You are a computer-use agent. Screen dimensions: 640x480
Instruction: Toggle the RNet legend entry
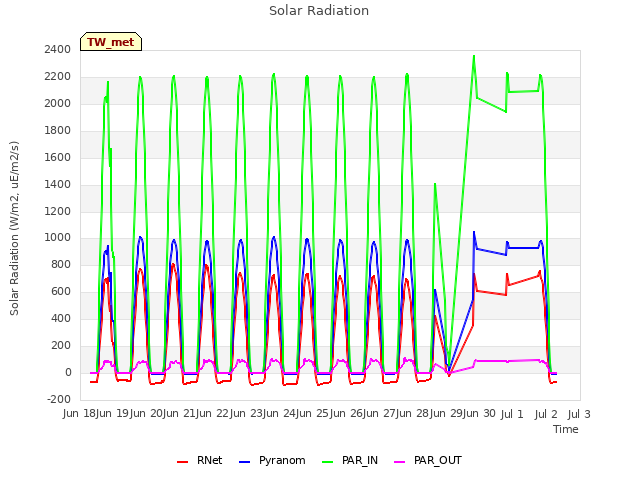tap(200, 460)
